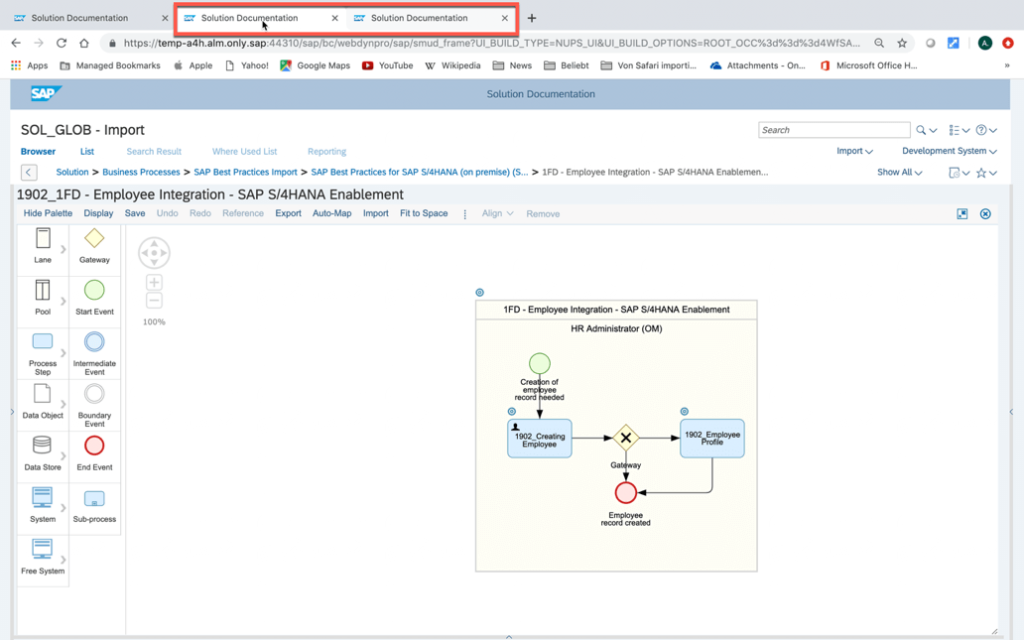Viewport: 1024px width, 640px height.
Task: Click Export in the diagram toolbar
Action: point(288,214)
